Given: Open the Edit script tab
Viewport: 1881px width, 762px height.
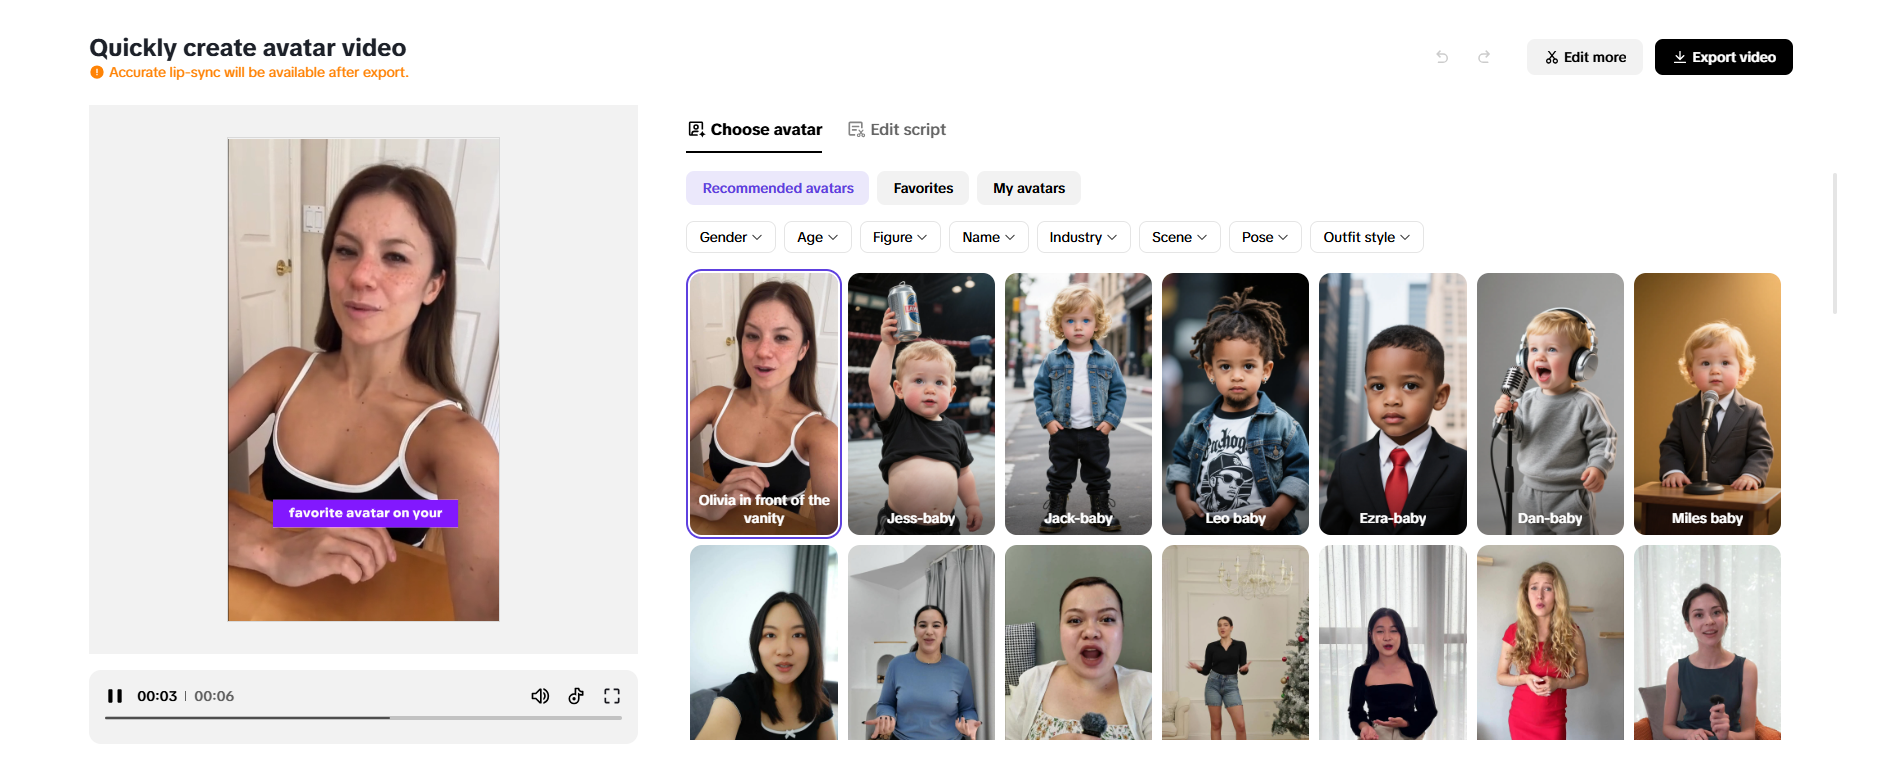Looking at the screenshot, I should pos(897,130).
